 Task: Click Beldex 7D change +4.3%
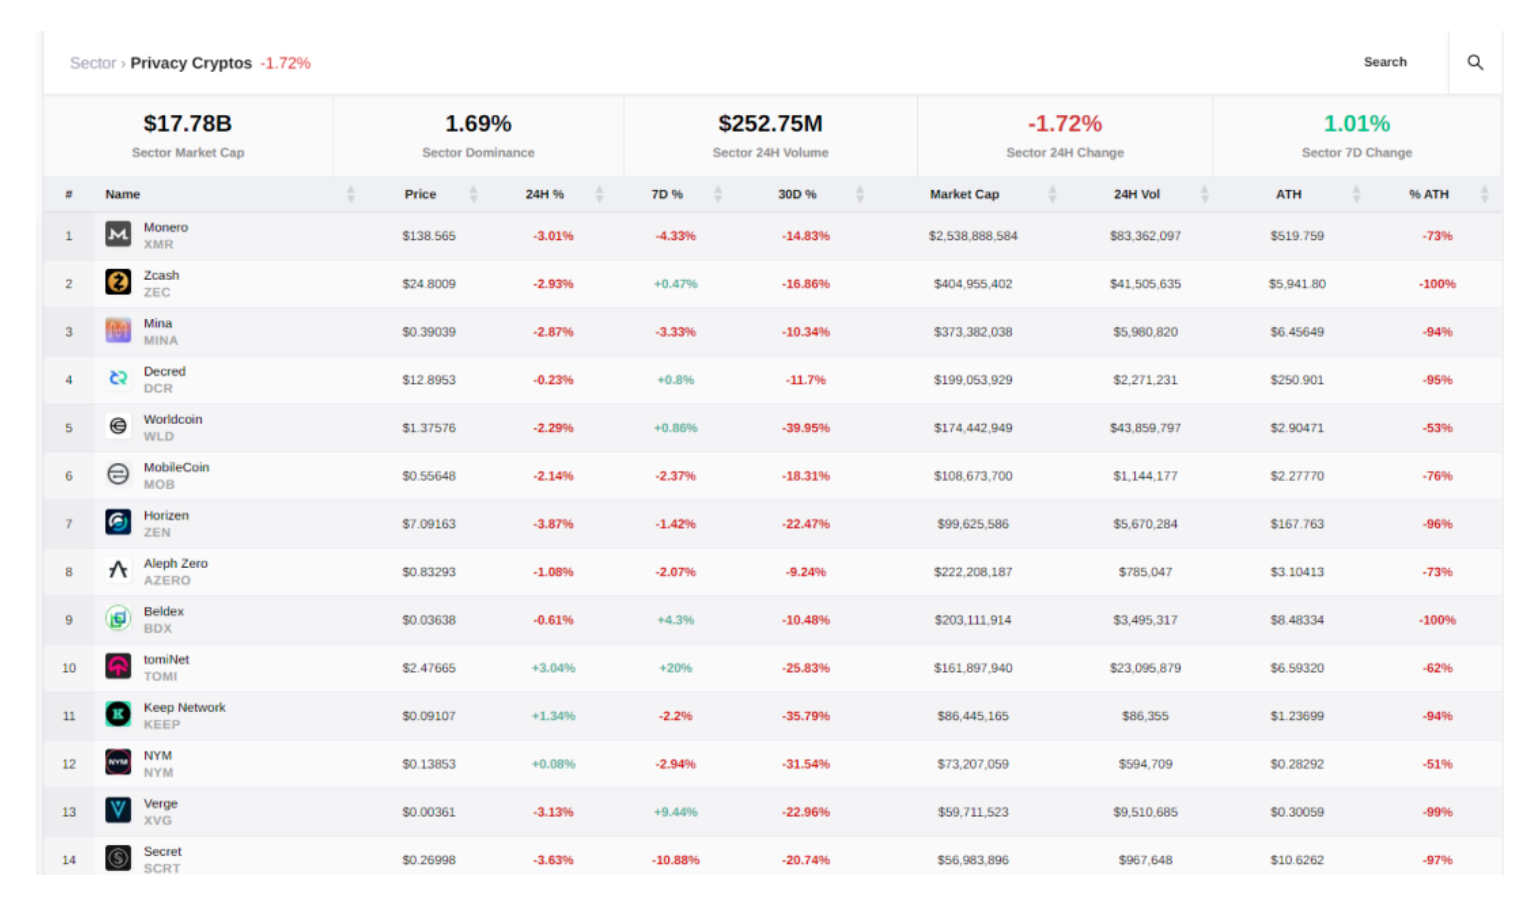[x=676, y=620]
